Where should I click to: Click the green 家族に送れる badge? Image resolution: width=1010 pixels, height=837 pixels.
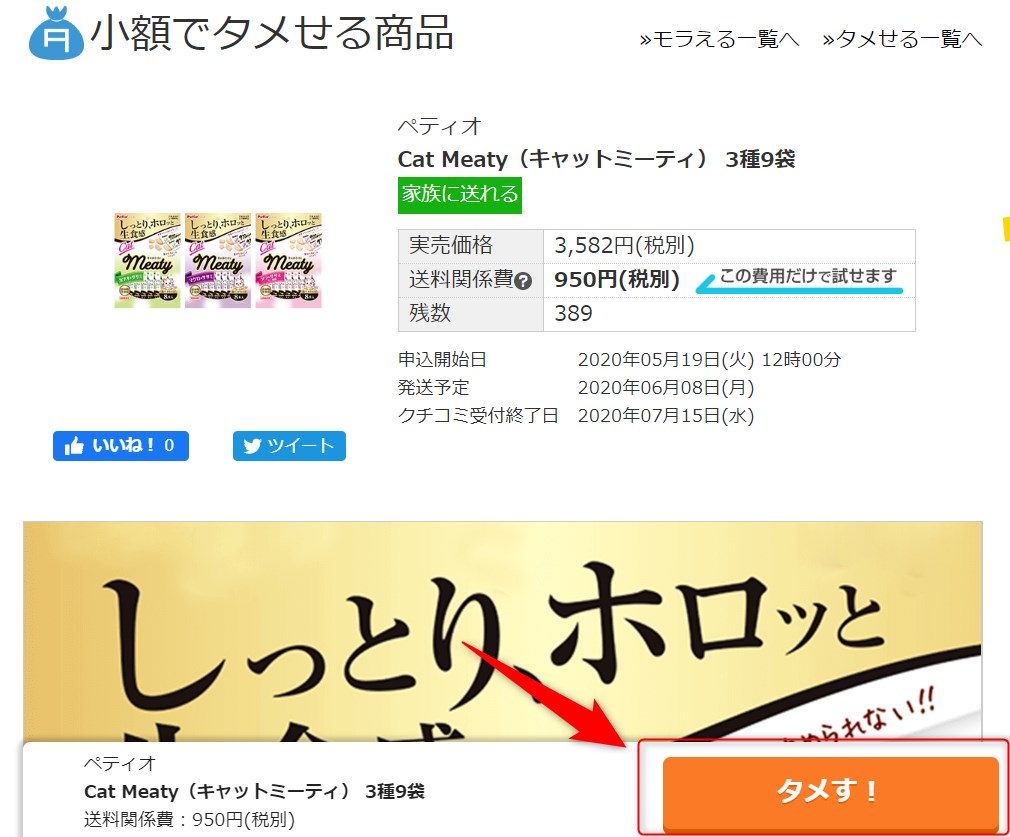tap(460, 195)
